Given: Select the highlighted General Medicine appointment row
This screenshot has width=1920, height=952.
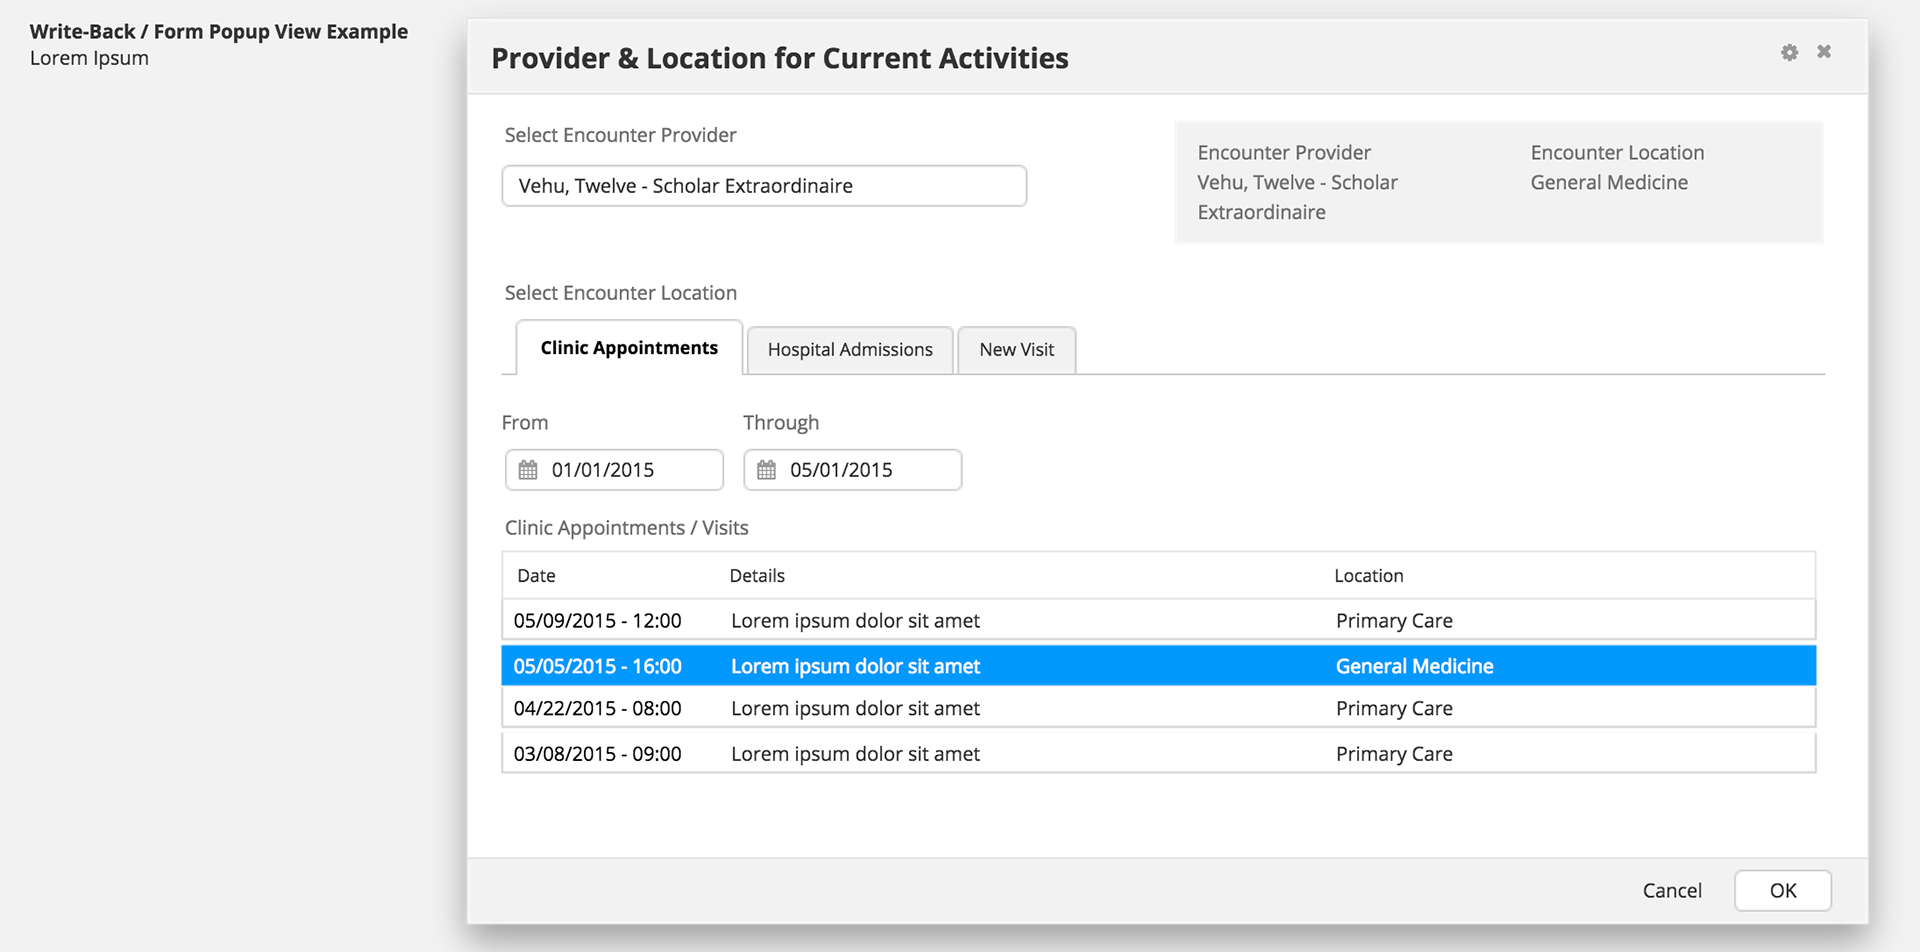Looking at the screenshot, I should pos(1158,666).
